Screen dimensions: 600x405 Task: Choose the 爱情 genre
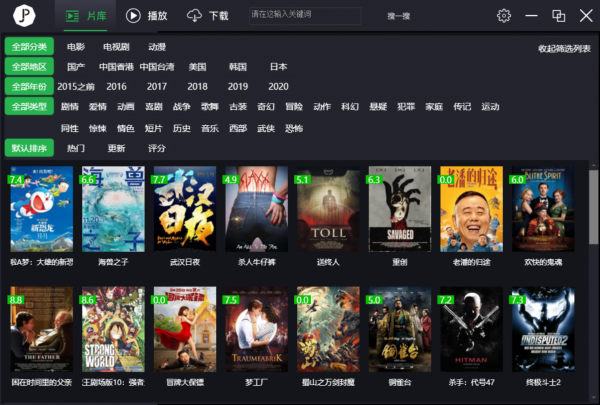click(x=98, y=106)
